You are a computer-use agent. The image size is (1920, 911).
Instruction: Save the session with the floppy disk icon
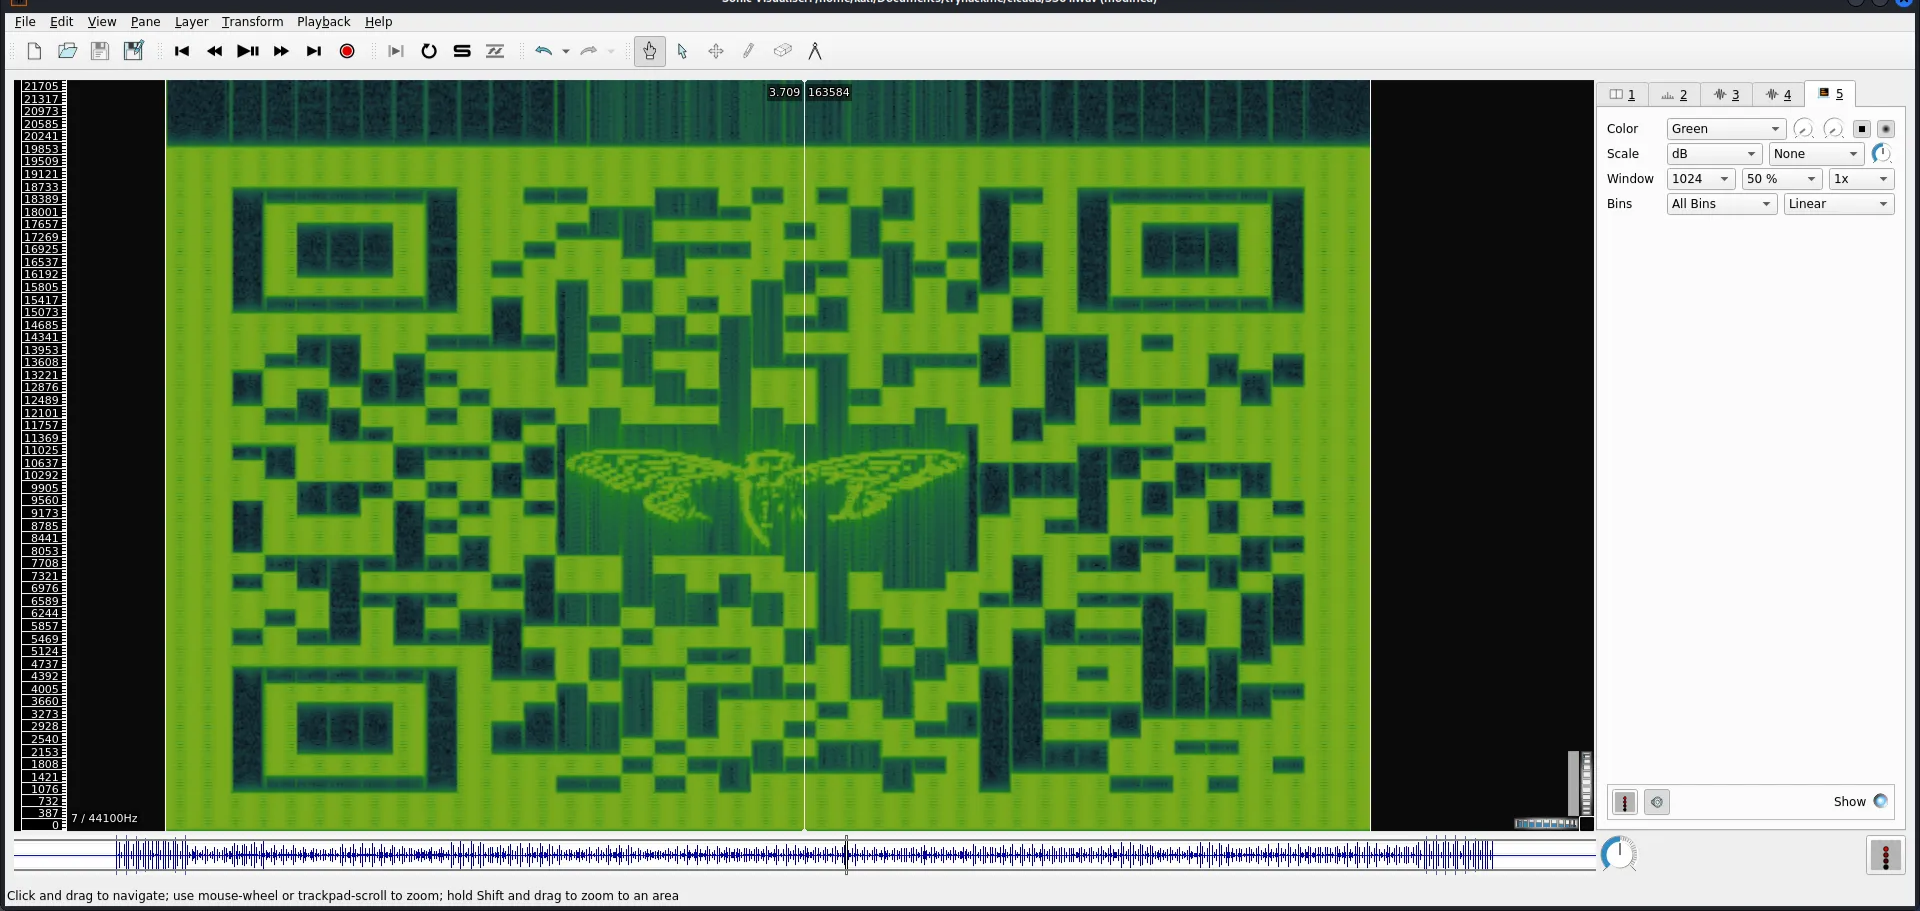100,51
